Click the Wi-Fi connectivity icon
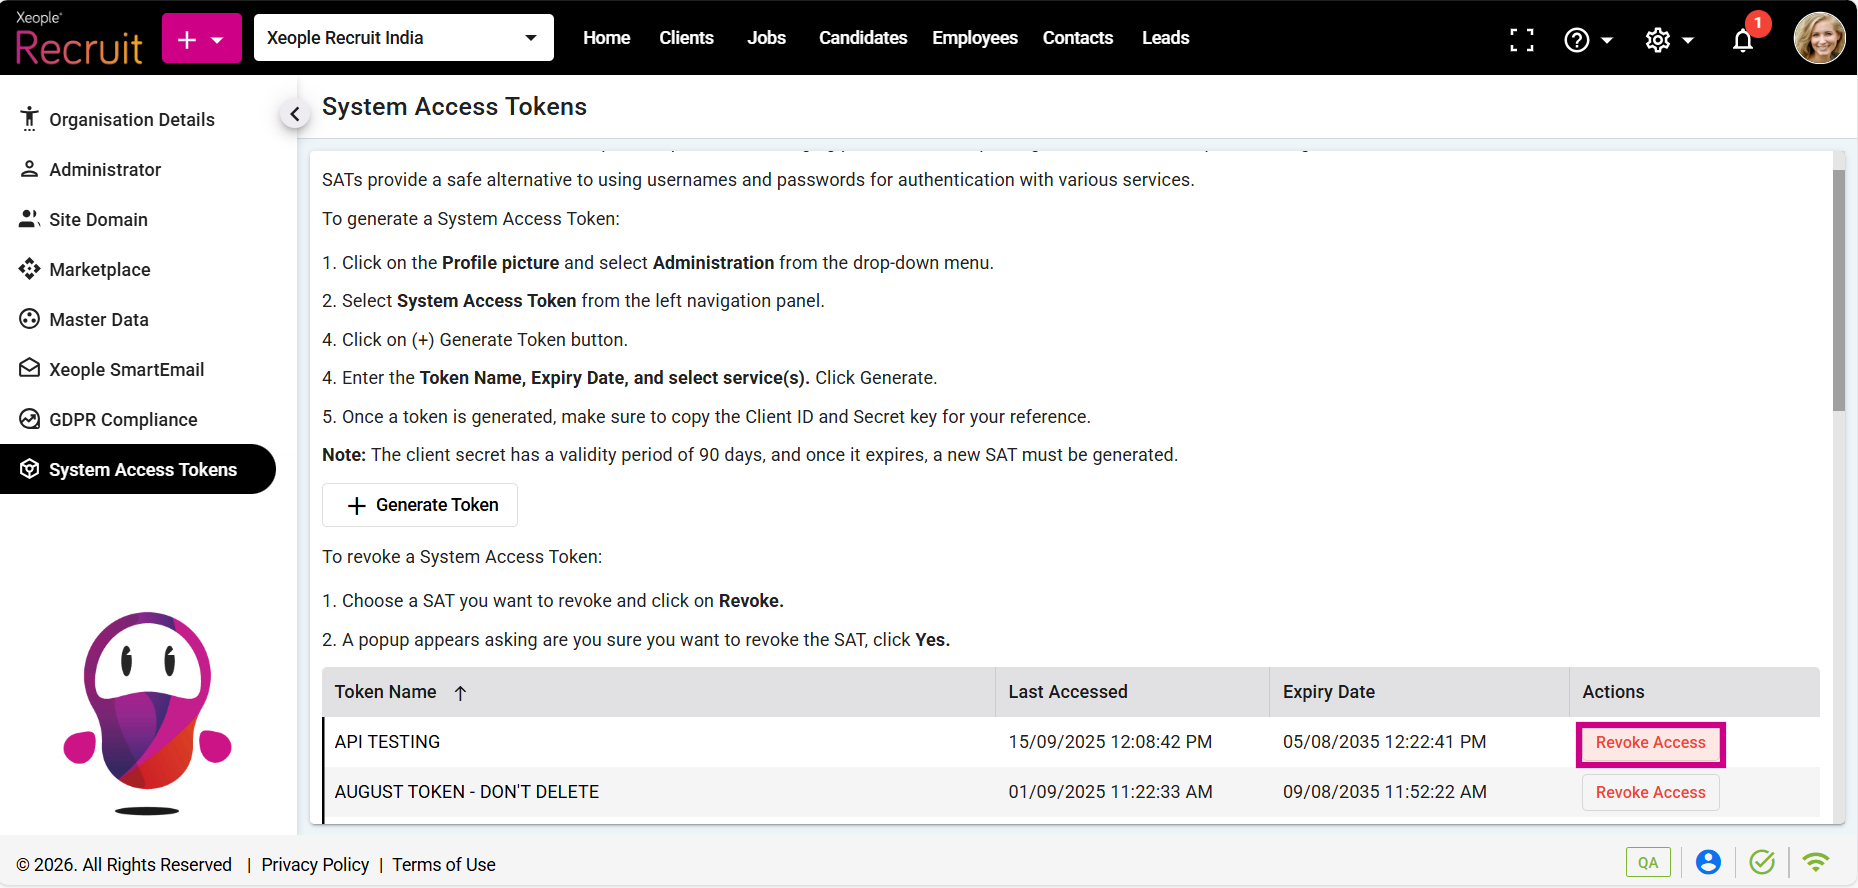Viewport: 1858px width, 888px height. point(1815,862)
